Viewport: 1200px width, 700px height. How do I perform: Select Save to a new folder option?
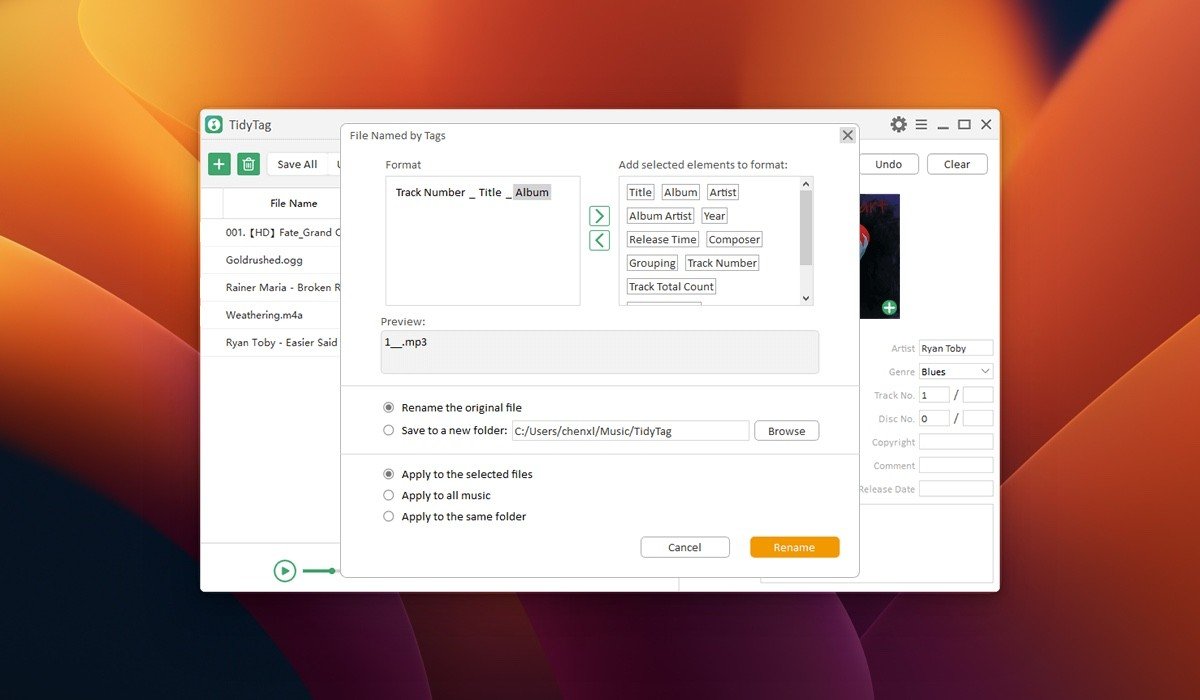pos(389,431)
